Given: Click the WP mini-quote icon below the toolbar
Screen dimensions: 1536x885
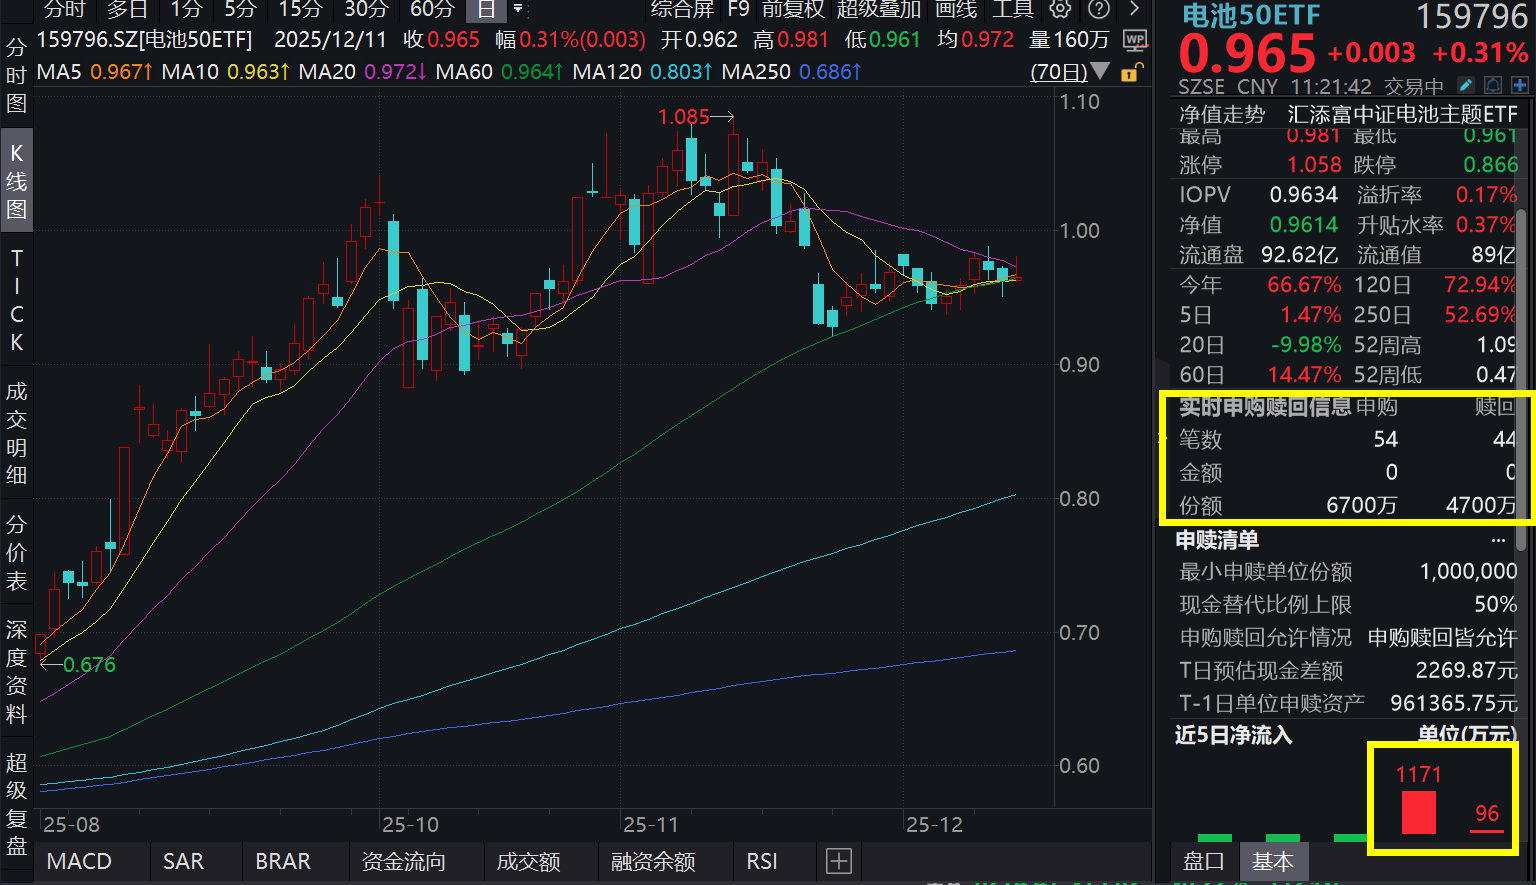Looking at the screenshot, I should pos(1135,41).
